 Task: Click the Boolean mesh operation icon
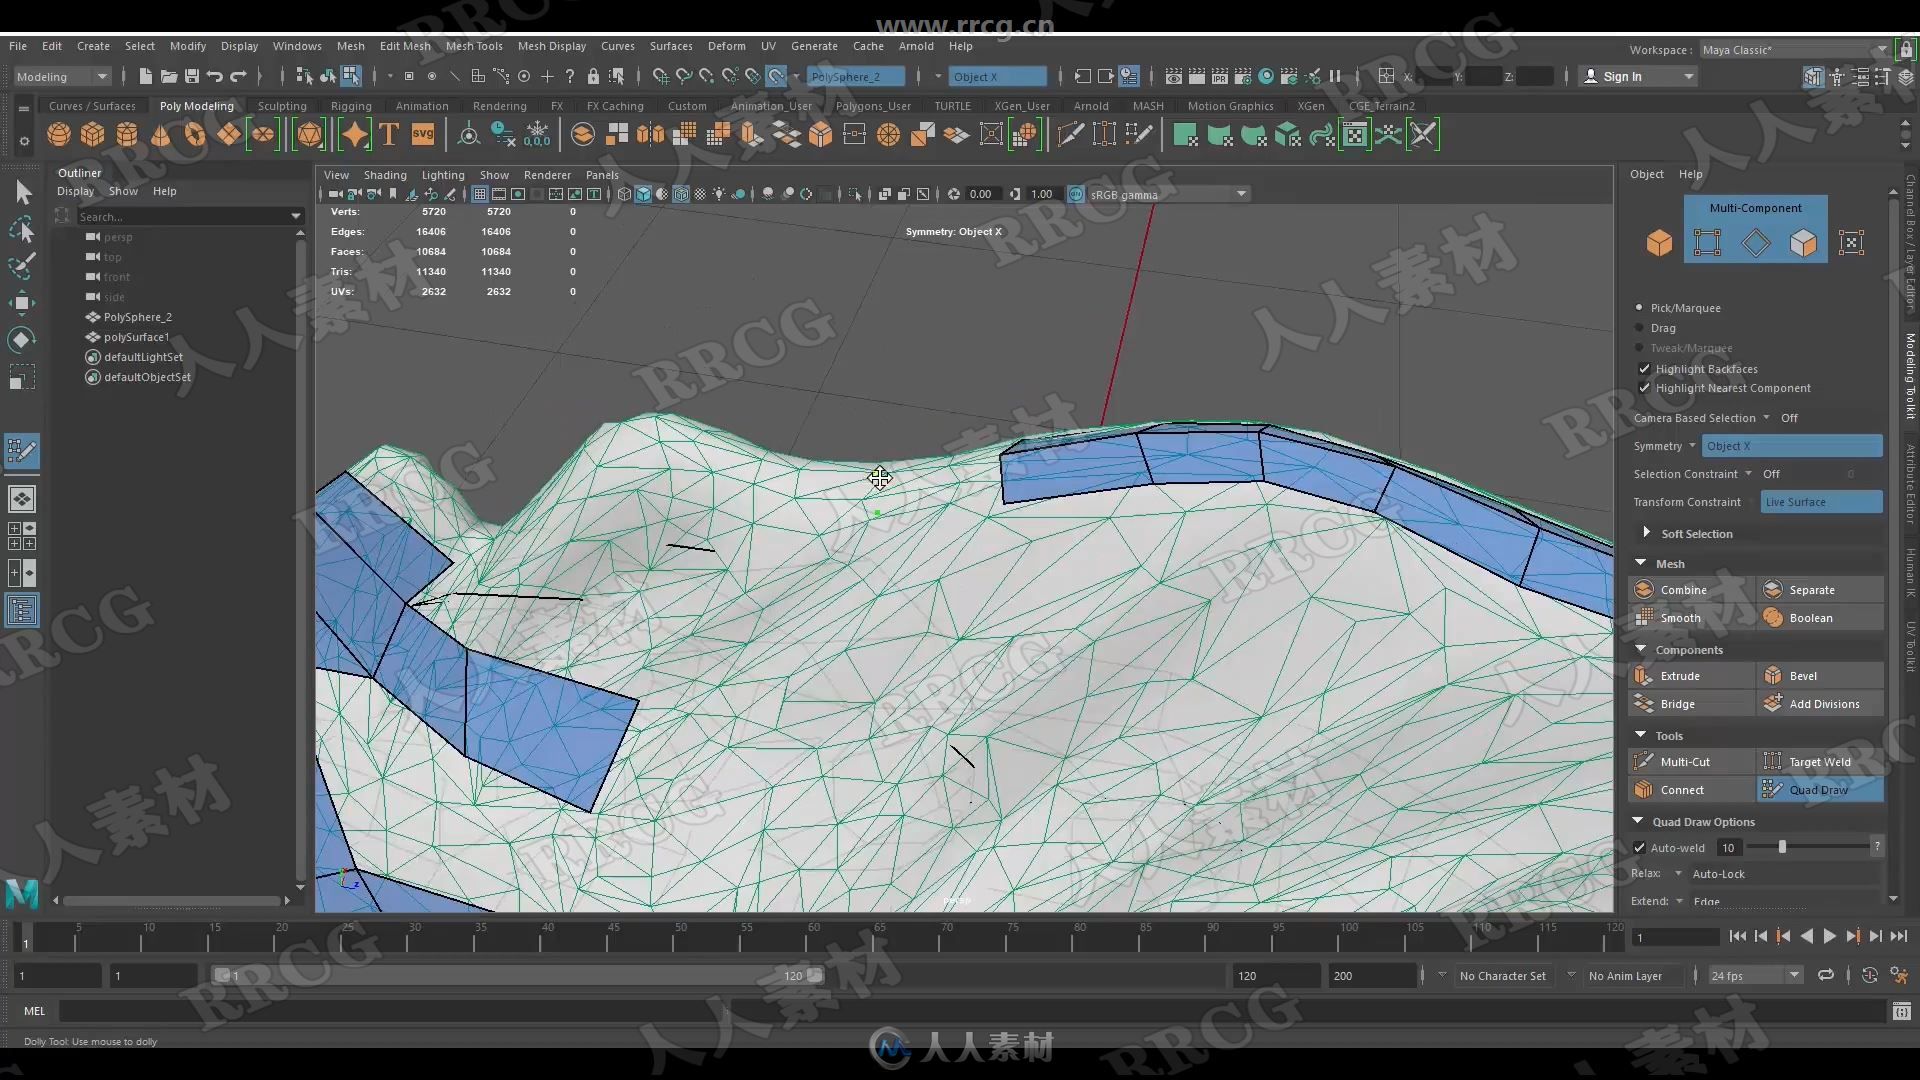point(1770,617)
